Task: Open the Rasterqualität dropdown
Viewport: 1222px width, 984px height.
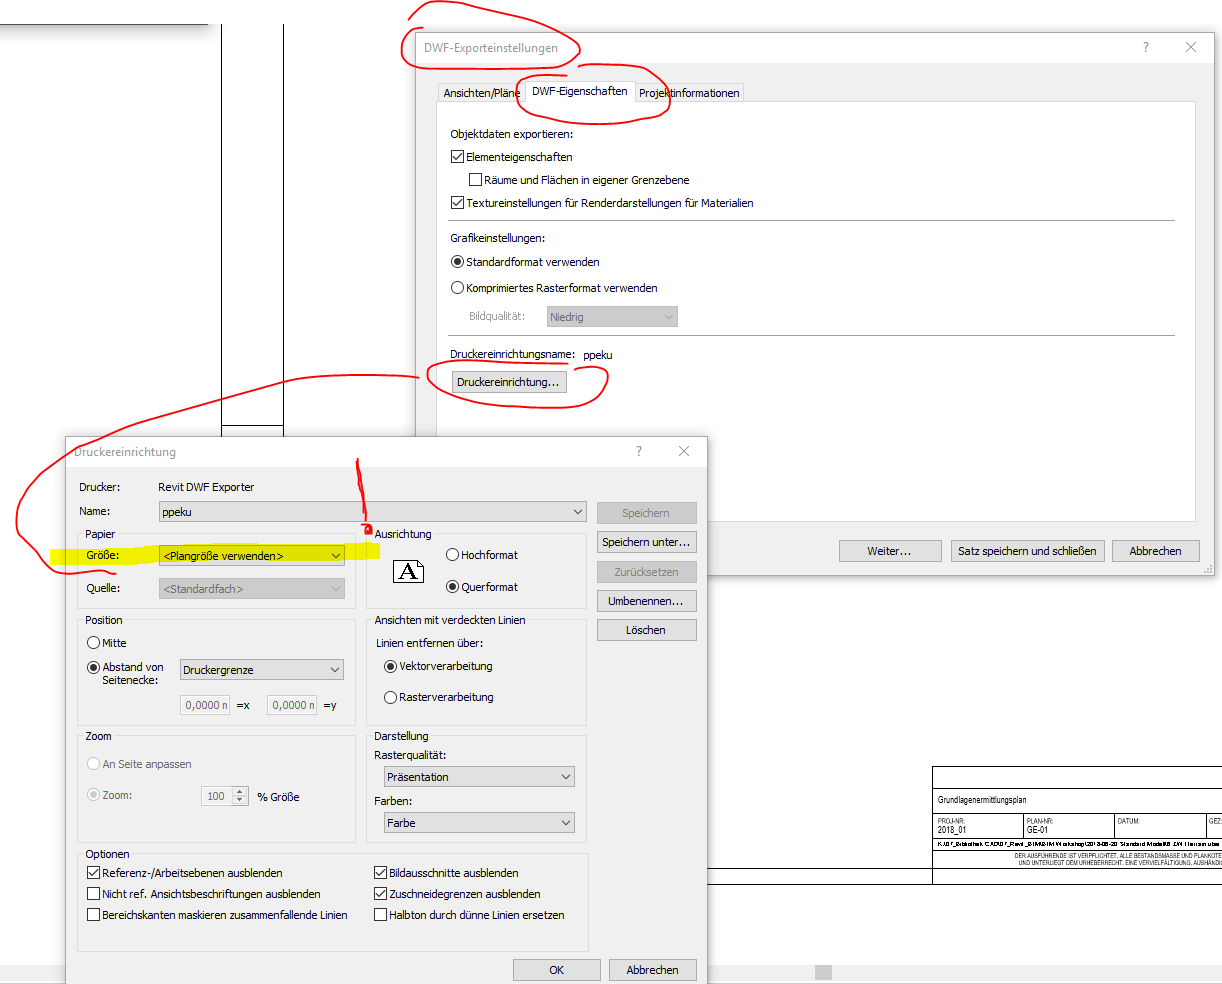Action: point(566,776)
